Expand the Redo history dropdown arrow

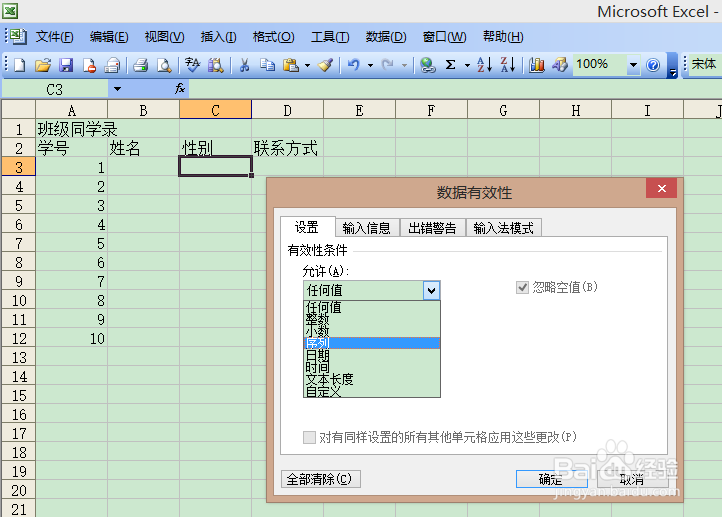pyautogui.click(x=404, y=65)
